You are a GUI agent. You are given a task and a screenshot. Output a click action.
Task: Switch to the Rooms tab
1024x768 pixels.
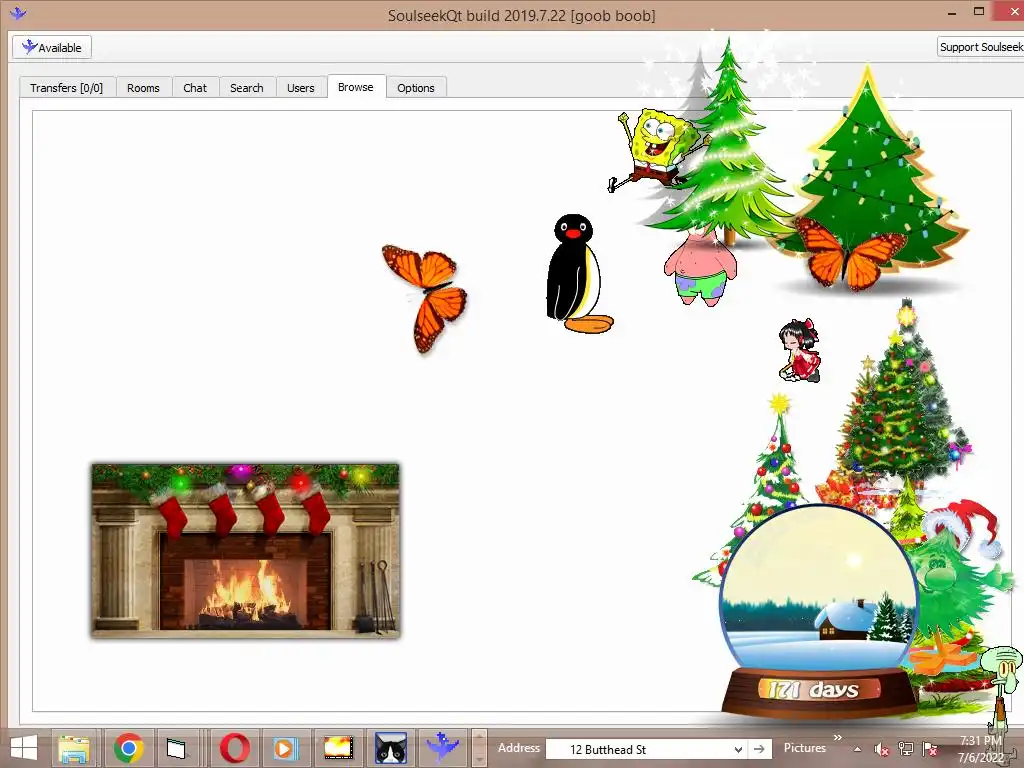pyautogui.click(x=143, y=88)
